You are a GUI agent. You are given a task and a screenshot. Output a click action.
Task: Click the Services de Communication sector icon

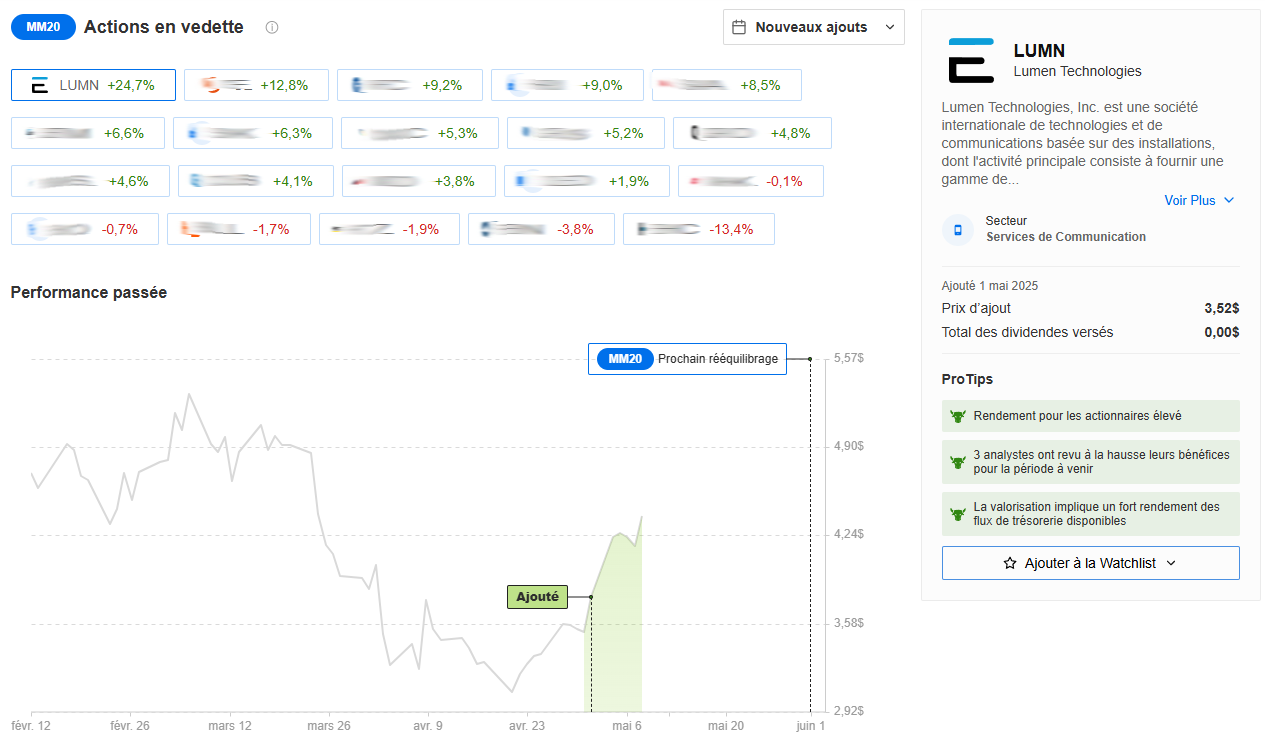click(958, 229)
